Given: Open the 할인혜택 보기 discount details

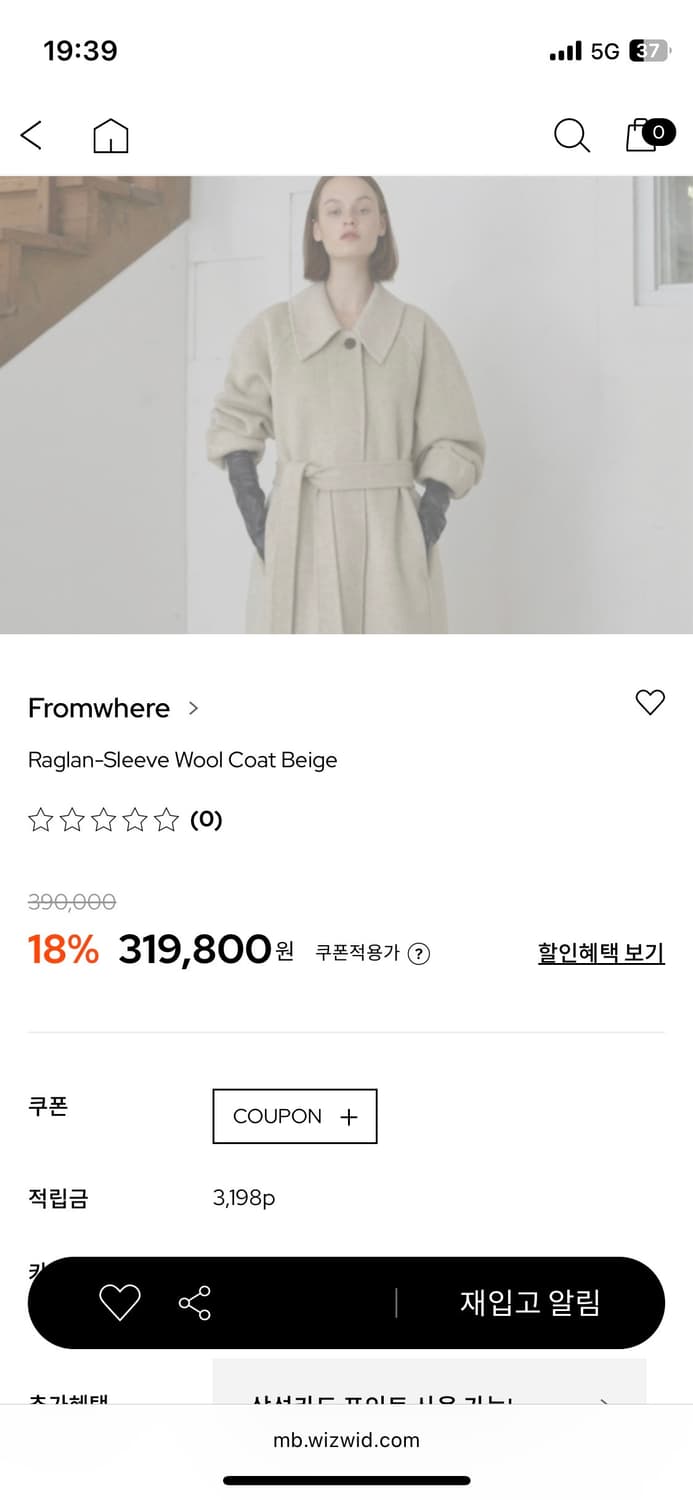Looking at the screenshot, I should coord(601,953).
